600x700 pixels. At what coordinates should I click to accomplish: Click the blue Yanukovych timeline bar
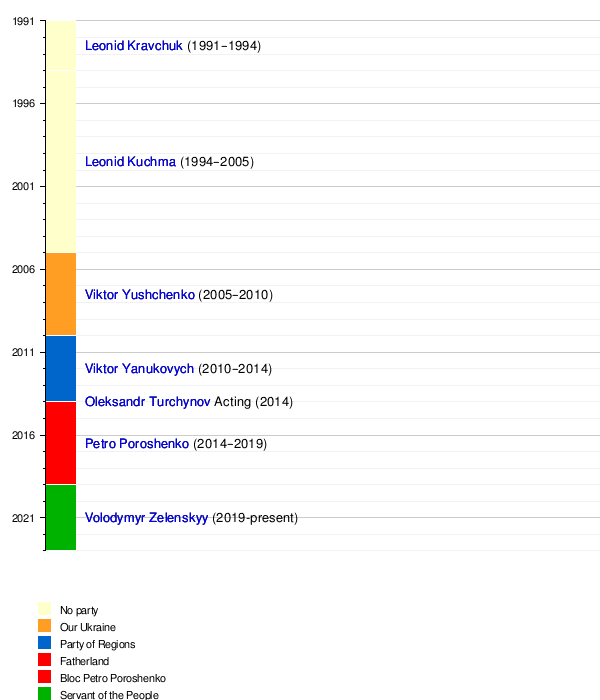coord(61,369)
